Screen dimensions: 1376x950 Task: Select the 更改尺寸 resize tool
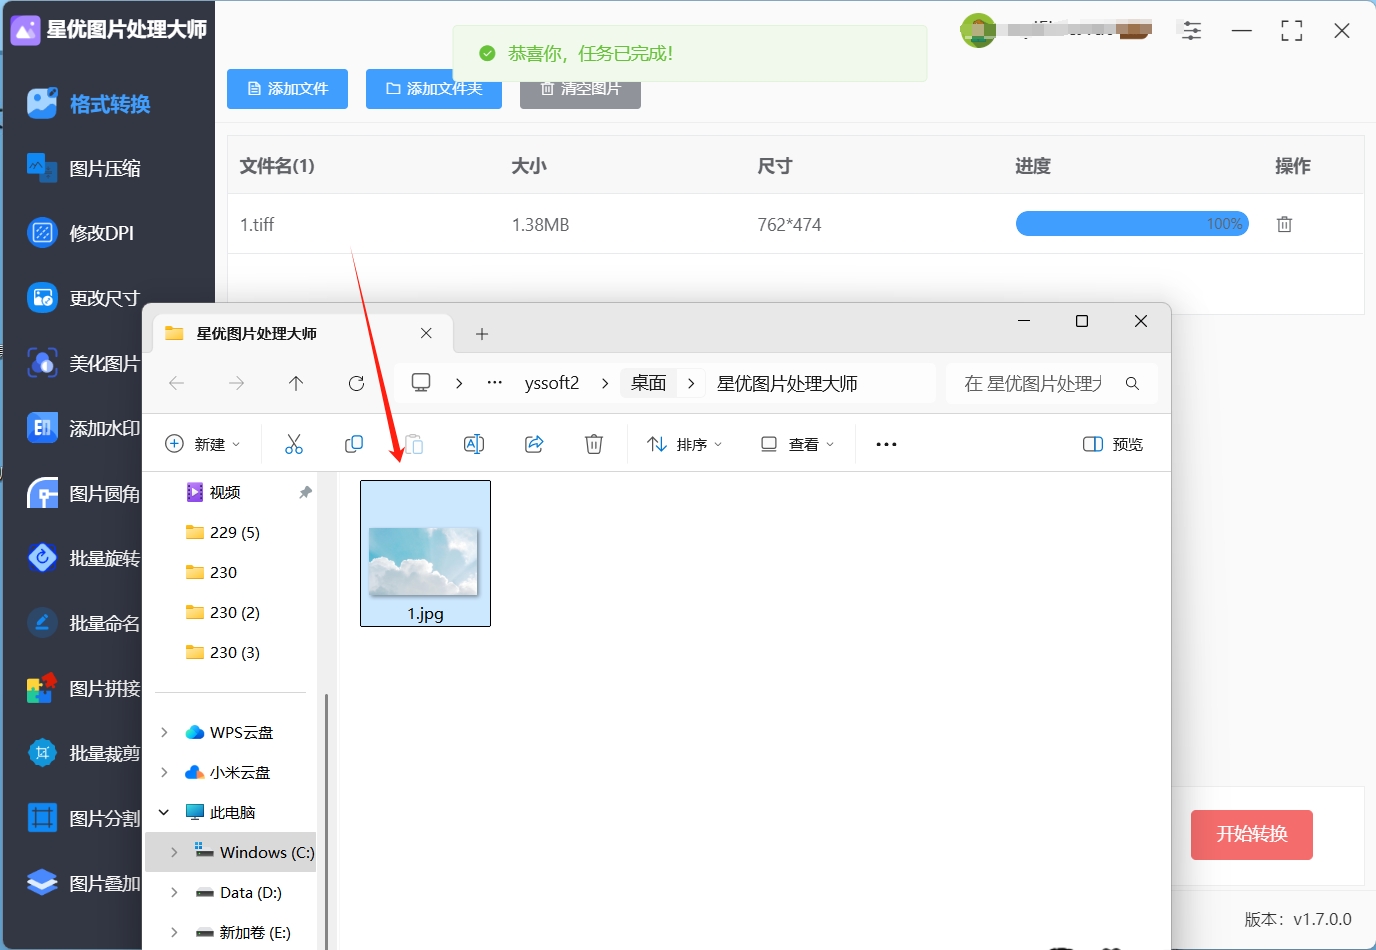pyautogui.click(x=84, y=298)
